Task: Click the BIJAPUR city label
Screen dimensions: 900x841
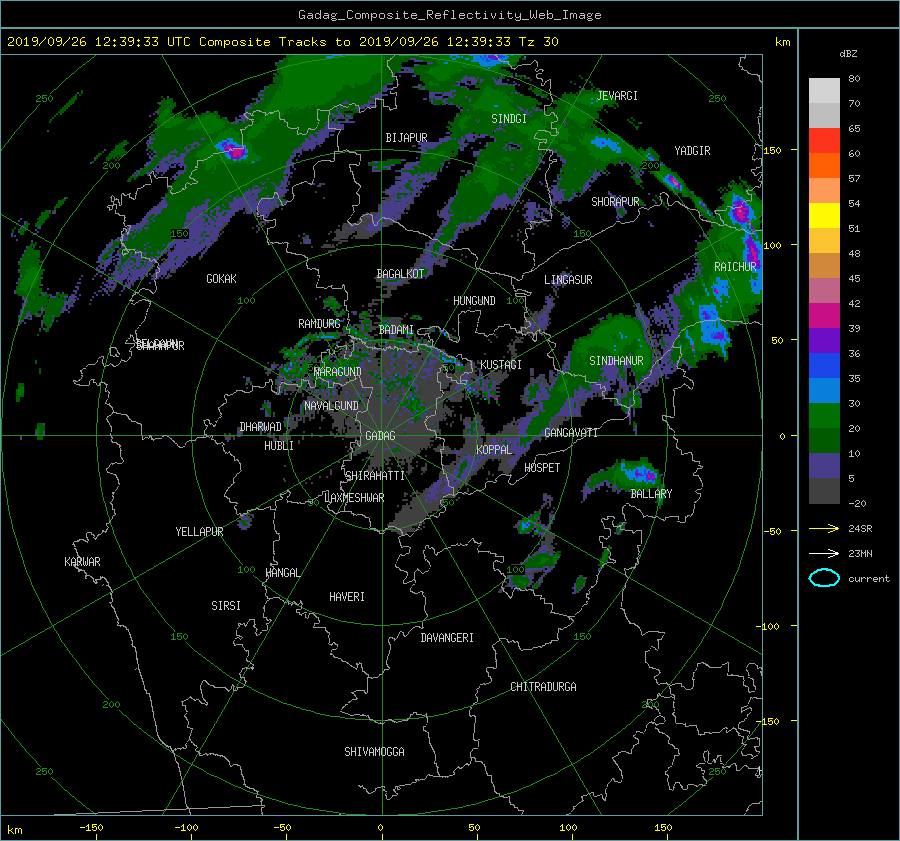Action: click(x=406, y=138)
